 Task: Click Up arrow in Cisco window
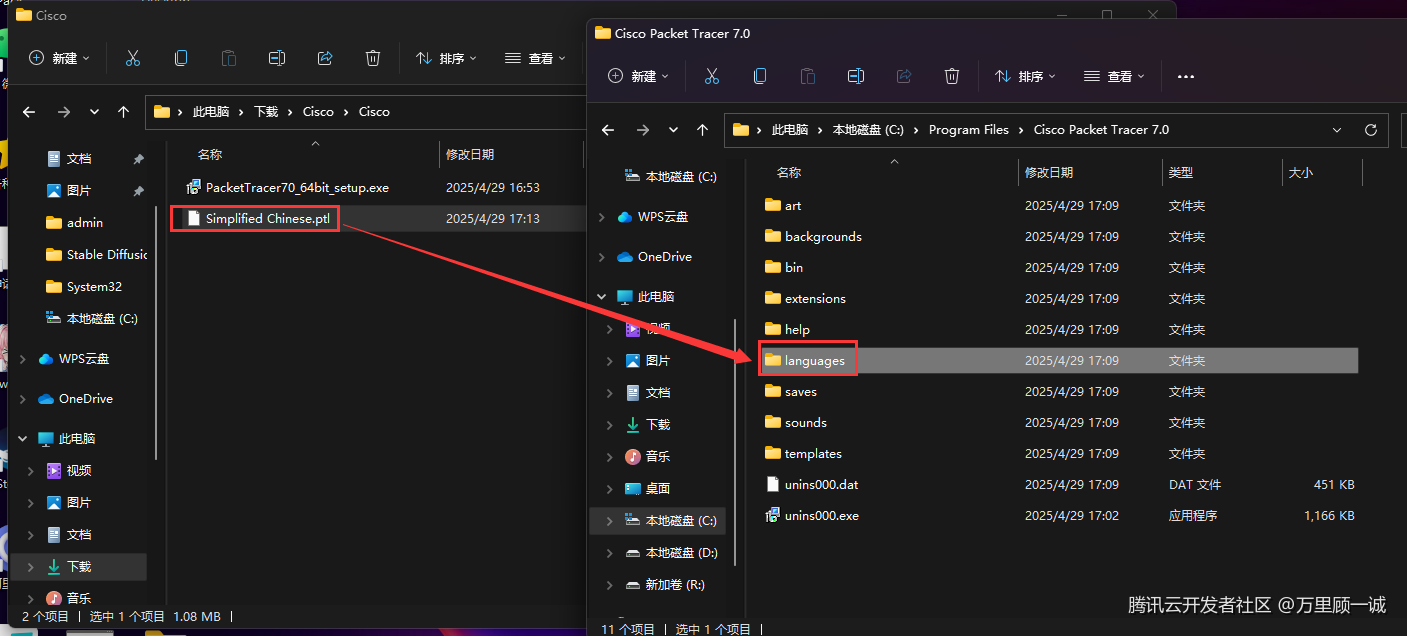[123, 112]
